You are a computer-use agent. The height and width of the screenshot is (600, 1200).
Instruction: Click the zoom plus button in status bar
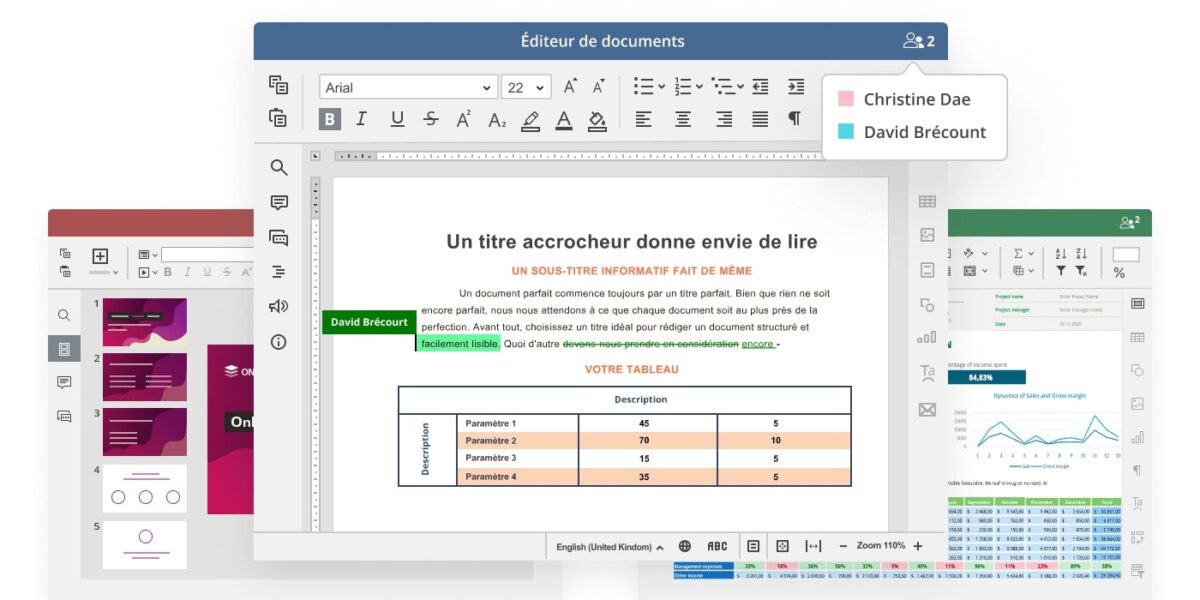[x=917, y=546]
